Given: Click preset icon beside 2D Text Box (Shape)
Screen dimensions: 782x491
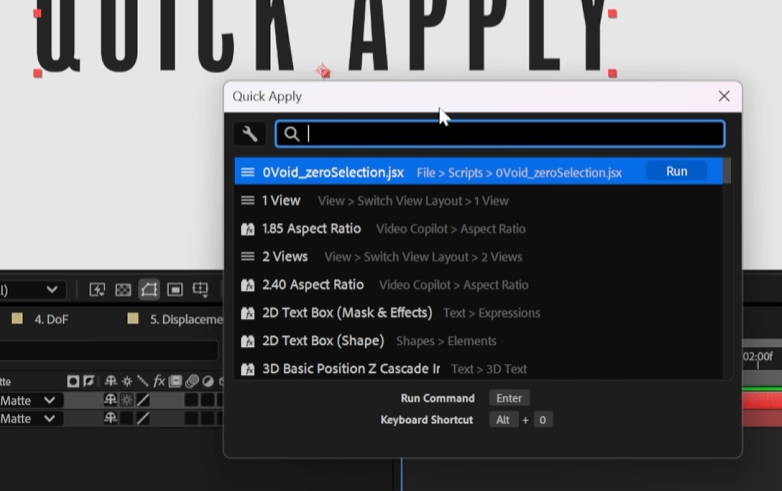Looking at the screenshot, I should click(x=247, y=341).
